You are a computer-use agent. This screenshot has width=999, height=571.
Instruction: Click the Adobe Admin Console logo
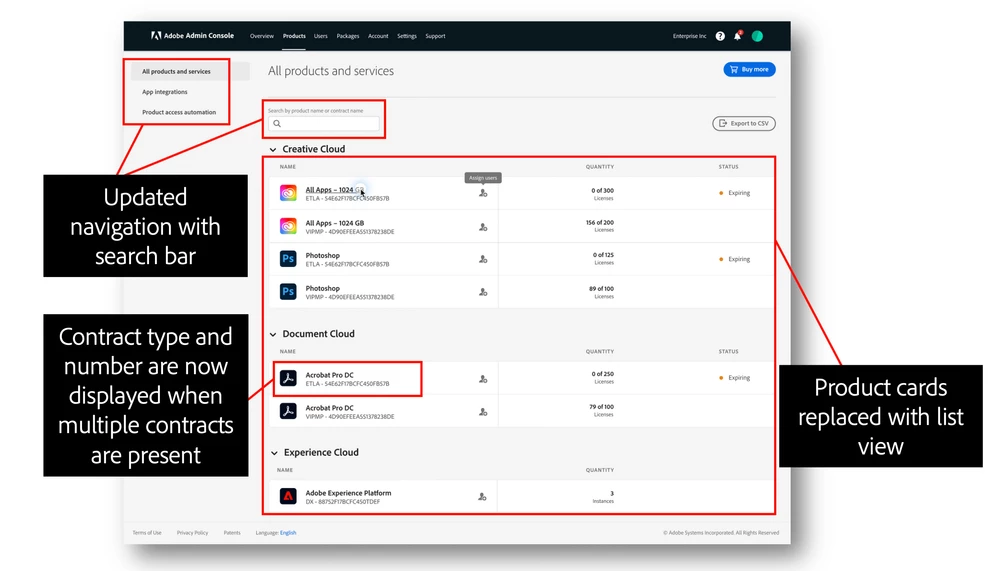click(x=192, y=36)
